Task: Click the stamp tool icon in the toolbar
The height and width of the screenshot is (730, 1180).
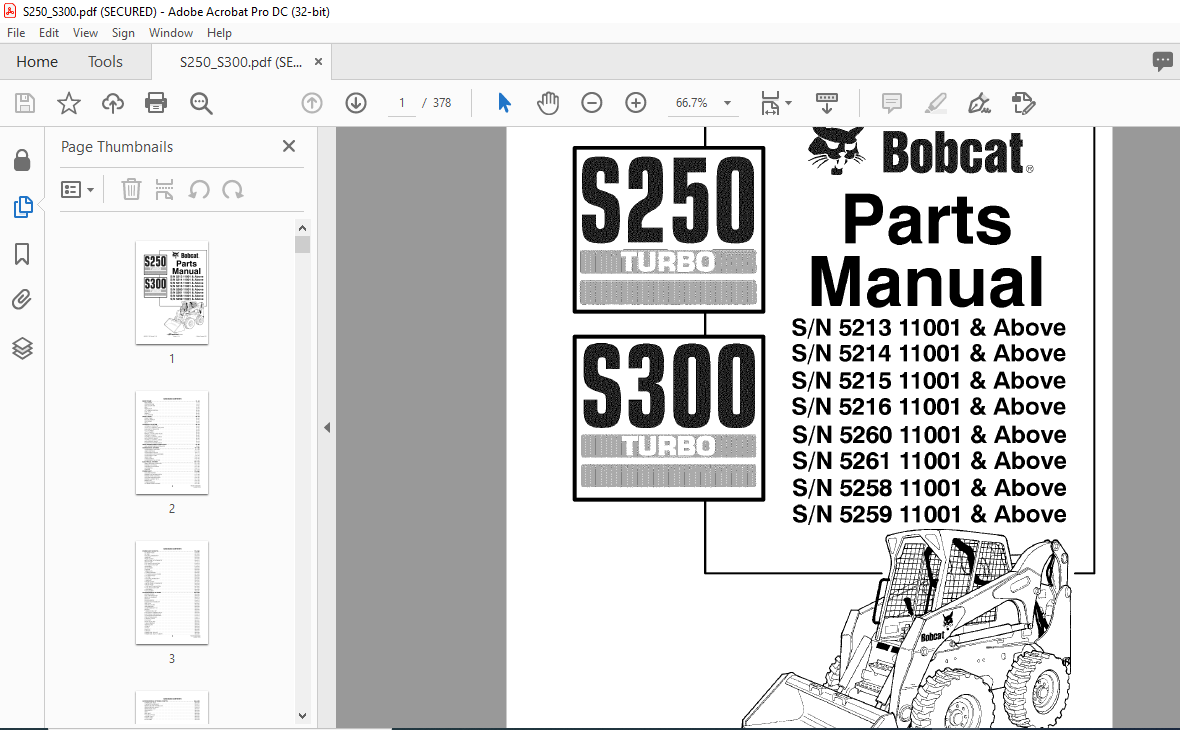Action: pos(1023,103)
